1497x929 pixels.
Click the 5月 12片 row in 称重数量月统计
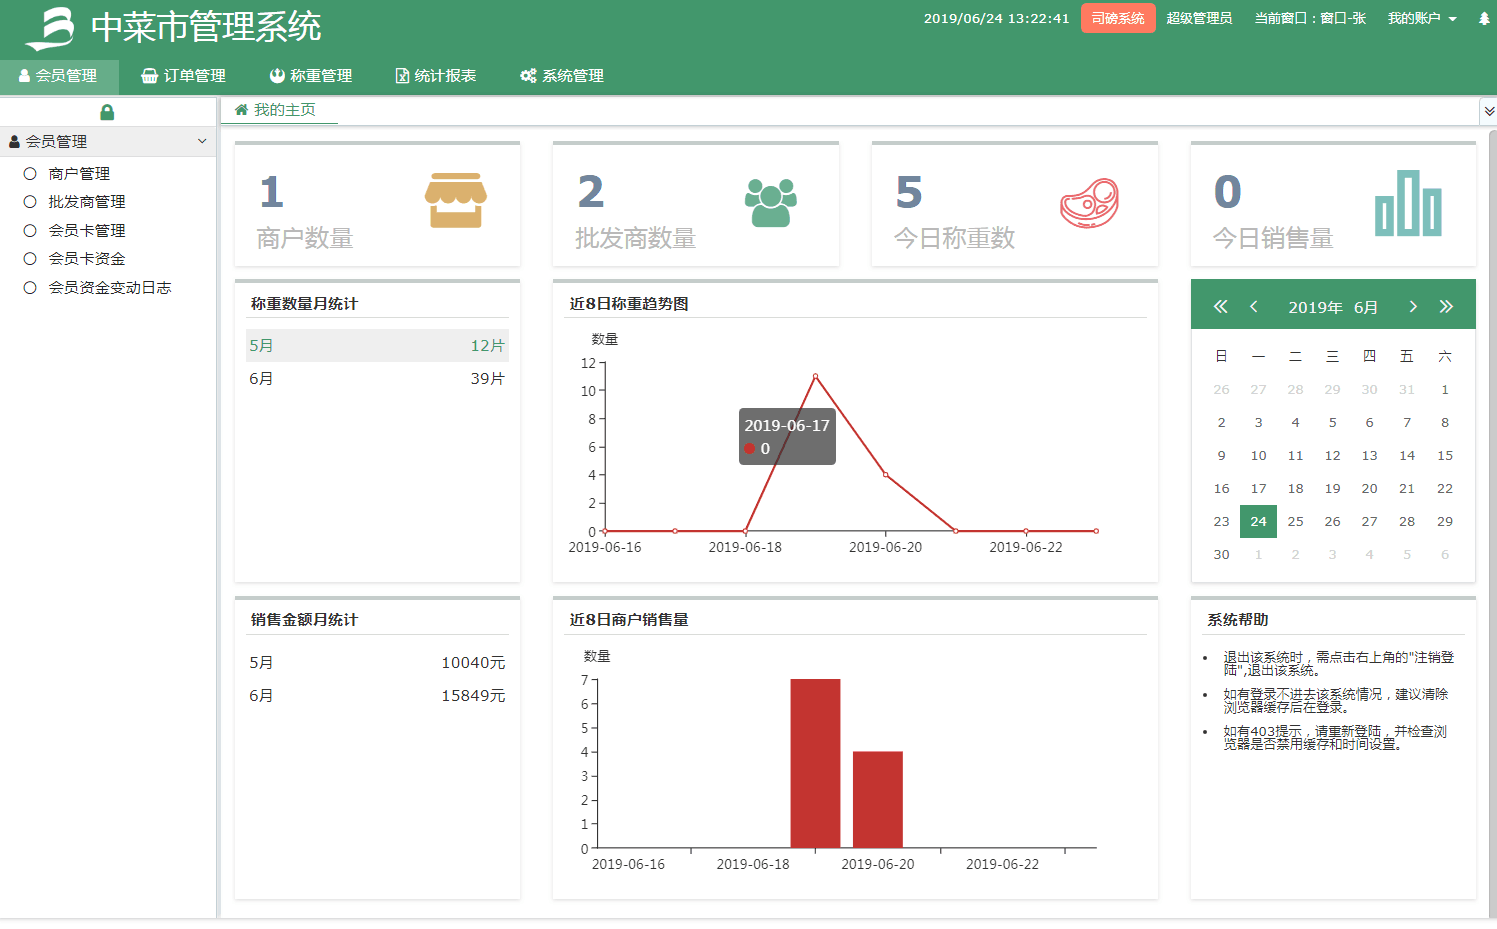(377, 346)
